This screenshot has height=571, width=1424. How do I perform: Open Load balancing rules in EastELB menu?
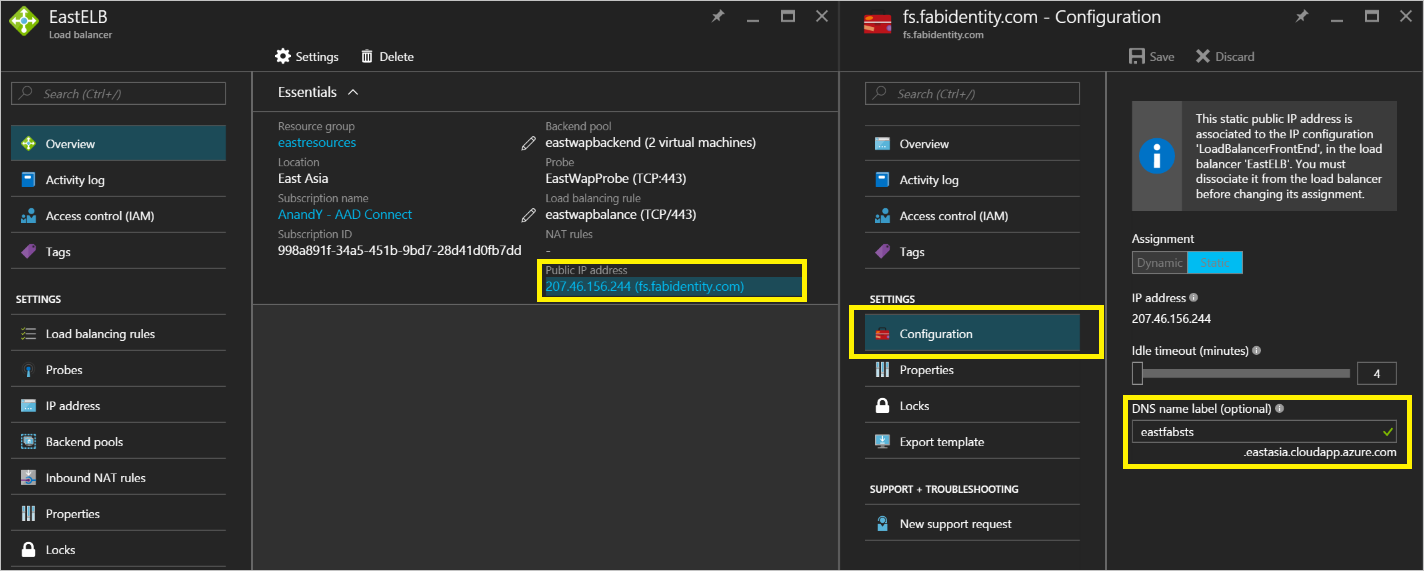pyautogui.click(x=100, y=334)
